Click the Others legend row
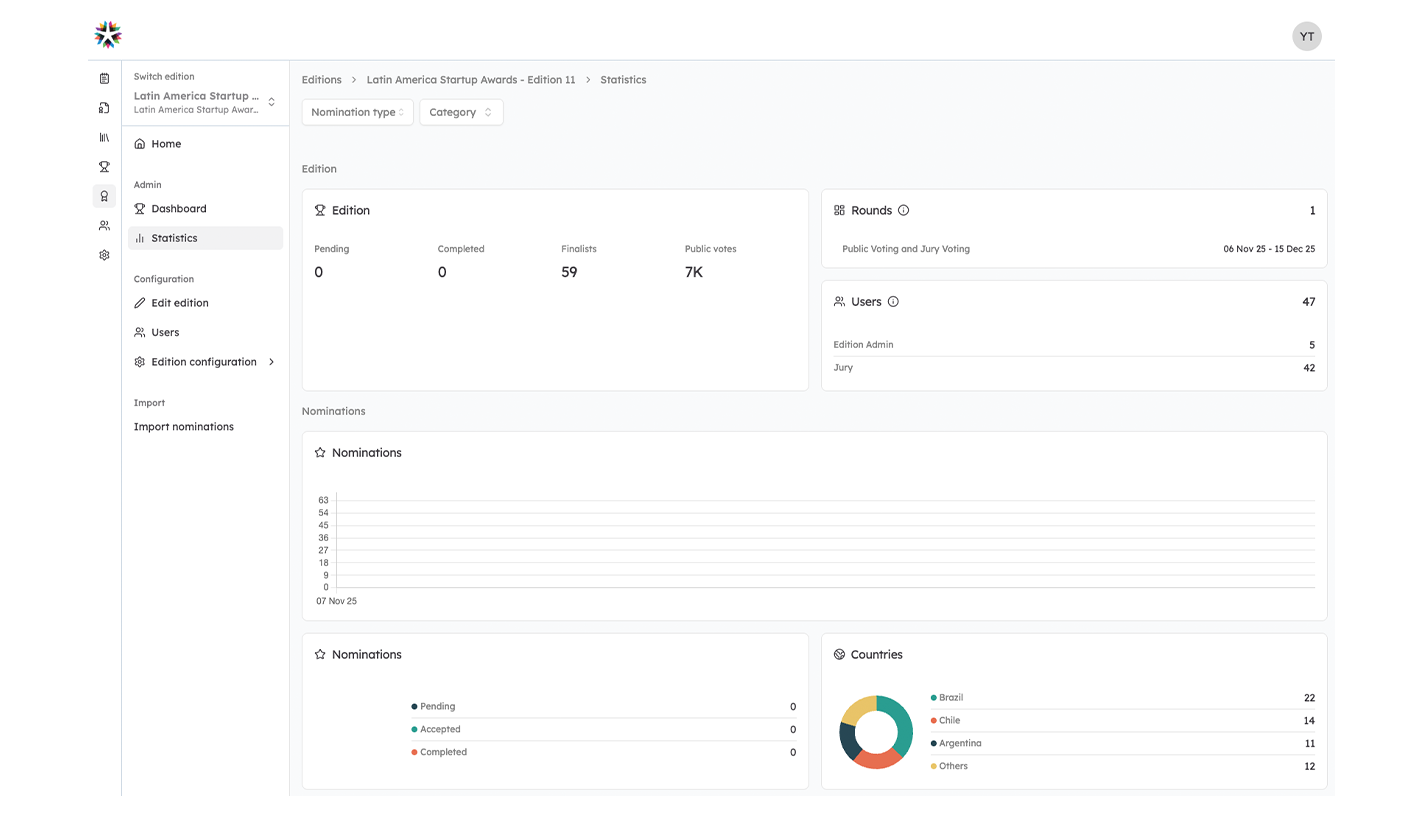 click(1122, 767)
